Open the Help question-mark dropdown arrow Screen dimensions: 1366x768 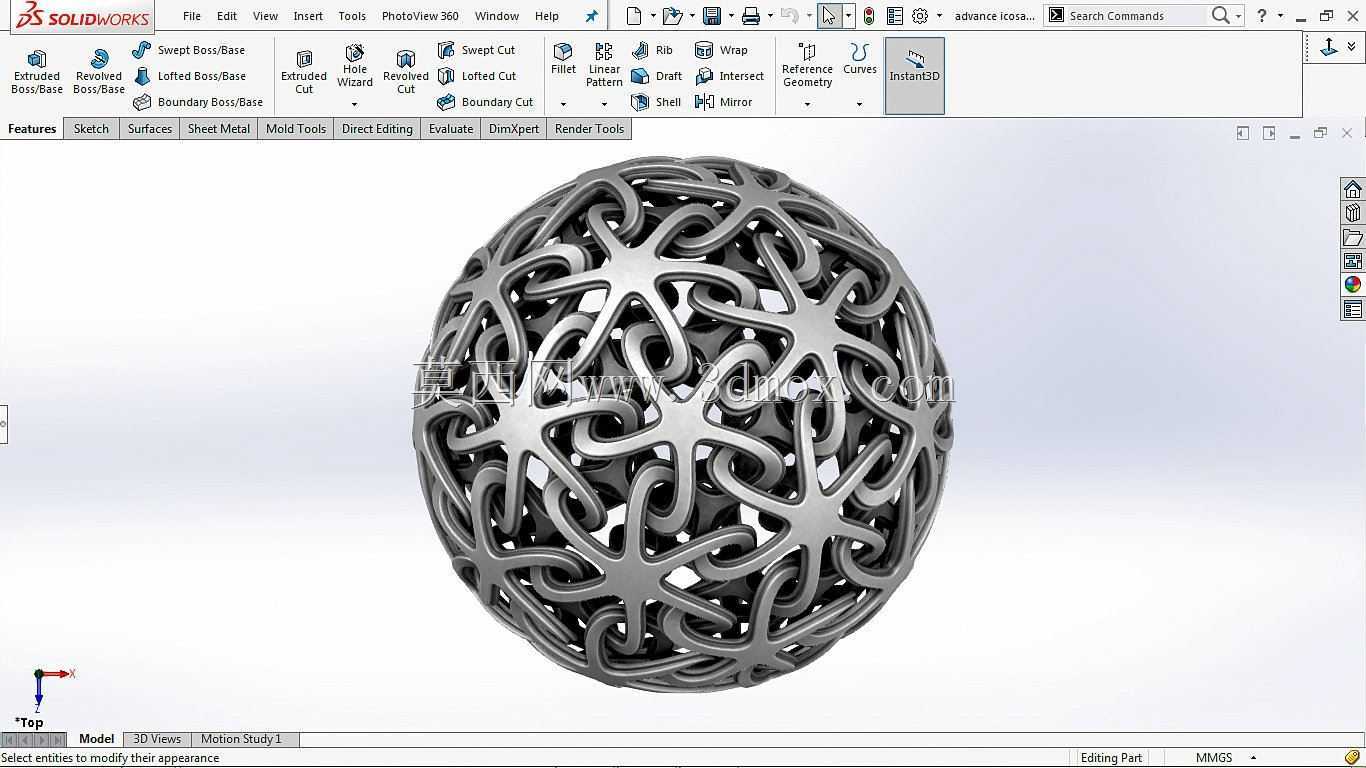pyautogui.click(x=1280, y=16)
